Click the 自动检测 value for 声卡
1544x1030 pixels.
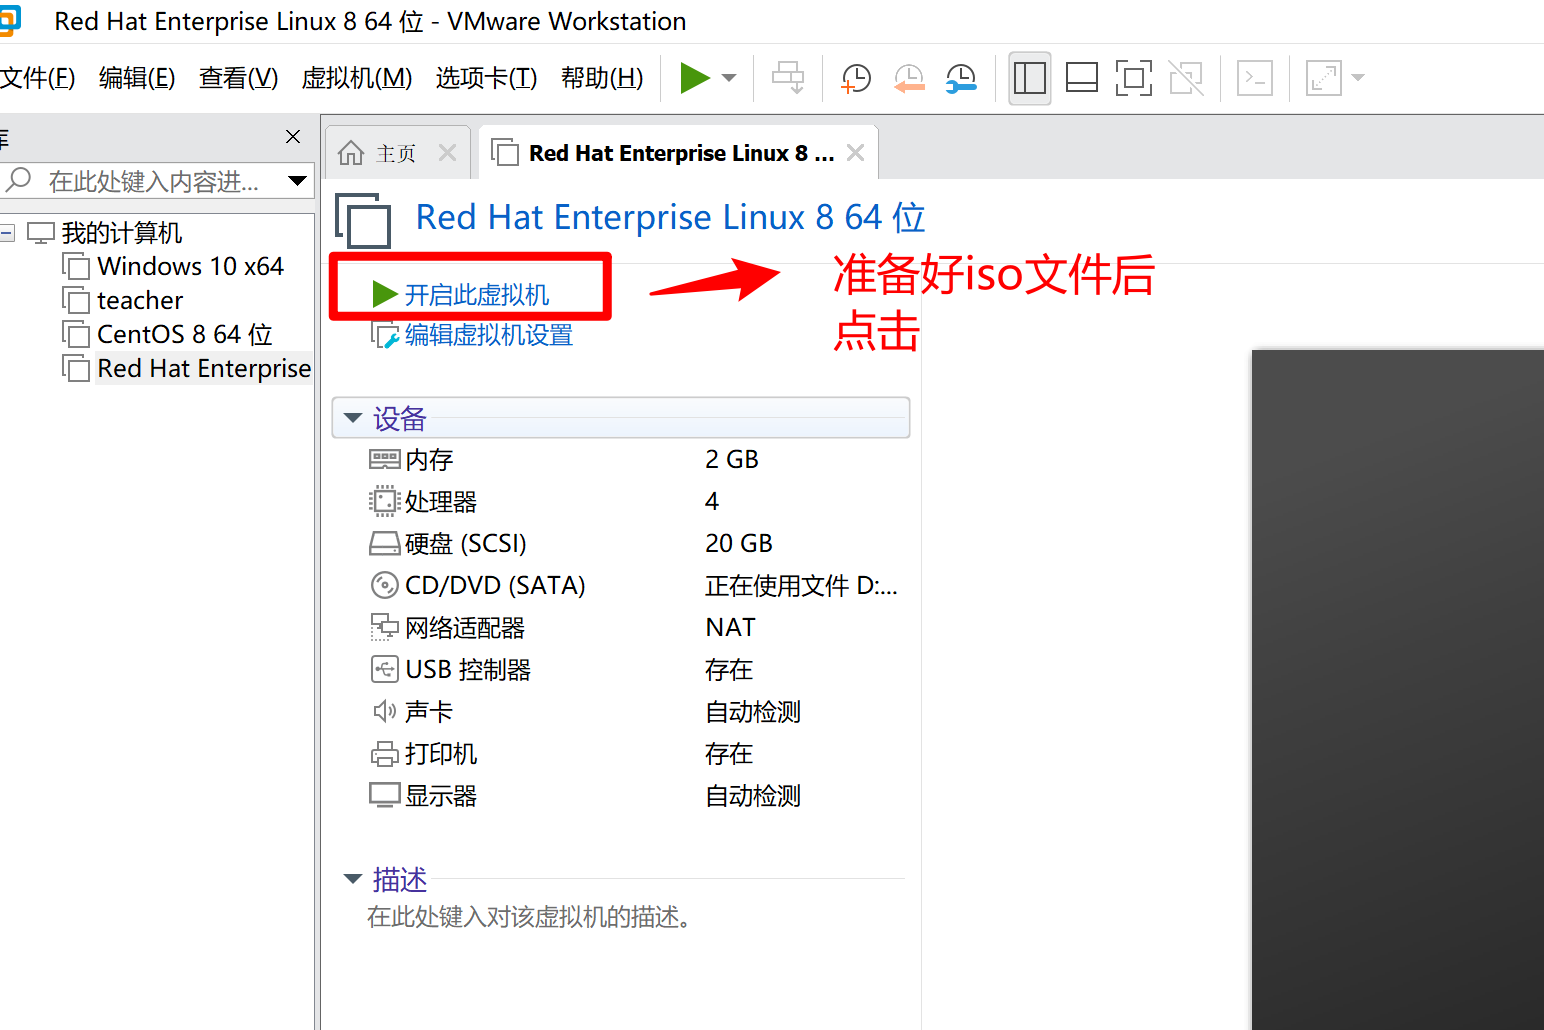[753, 712]
